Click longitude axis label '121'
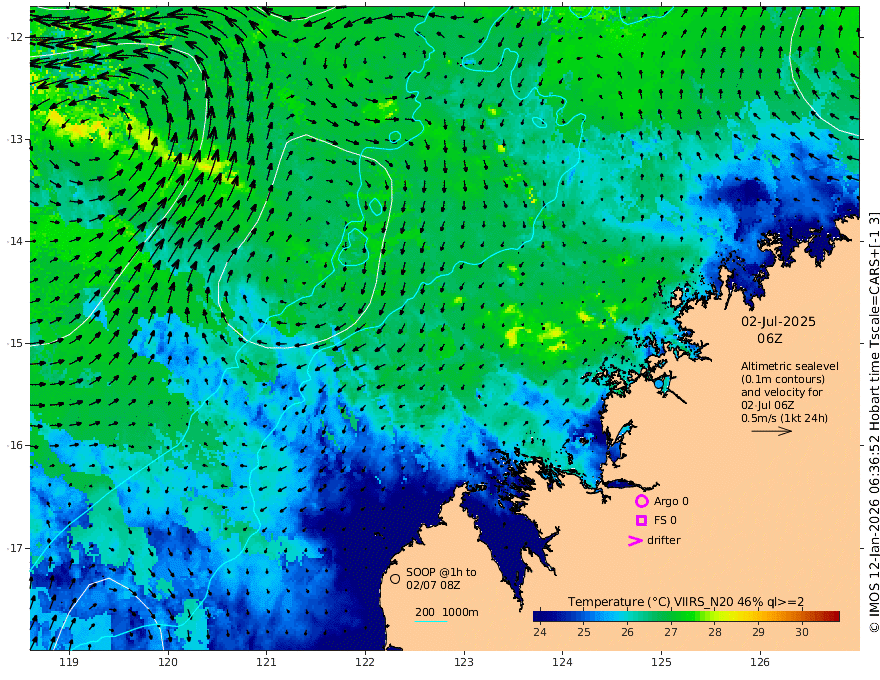The width and height of the screenshot is (880, 680). pos(267,662)
